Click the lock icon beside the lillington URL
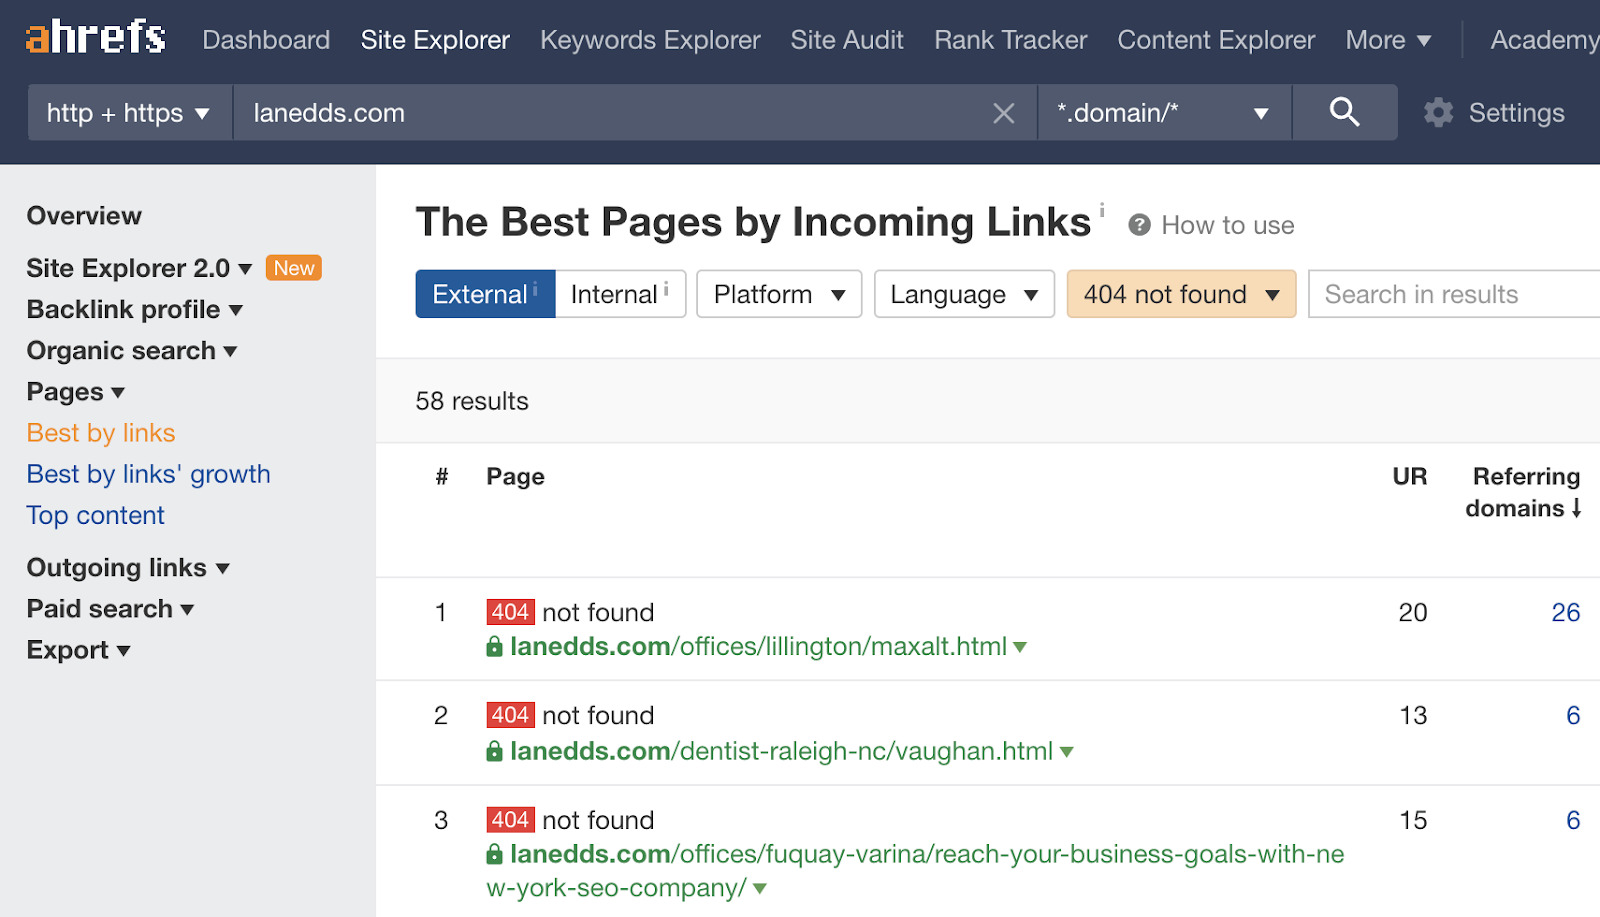 [494, 647]
